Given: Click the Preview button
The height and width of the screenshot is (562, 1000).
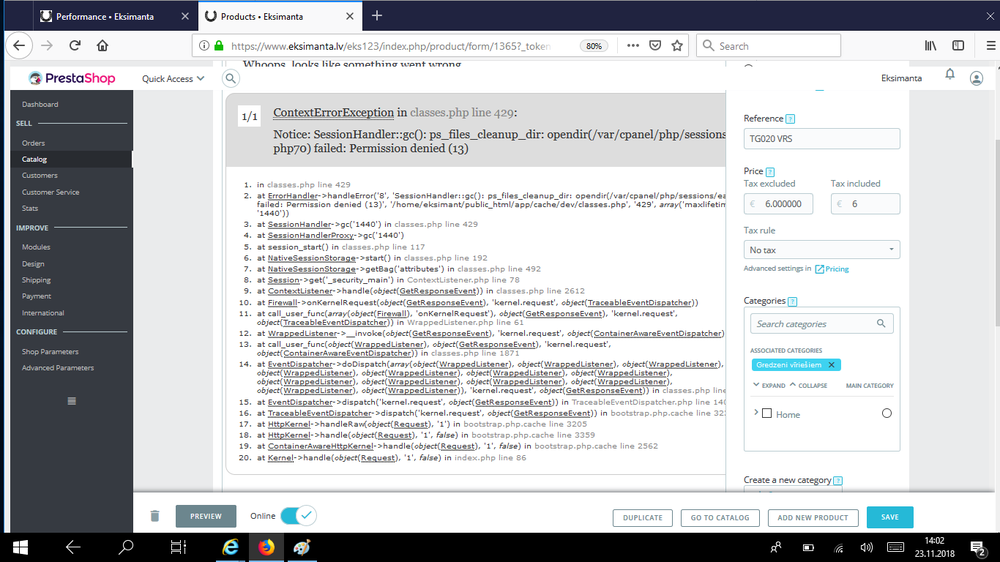Looking at the screenshot, I should [x=205, y=516].
